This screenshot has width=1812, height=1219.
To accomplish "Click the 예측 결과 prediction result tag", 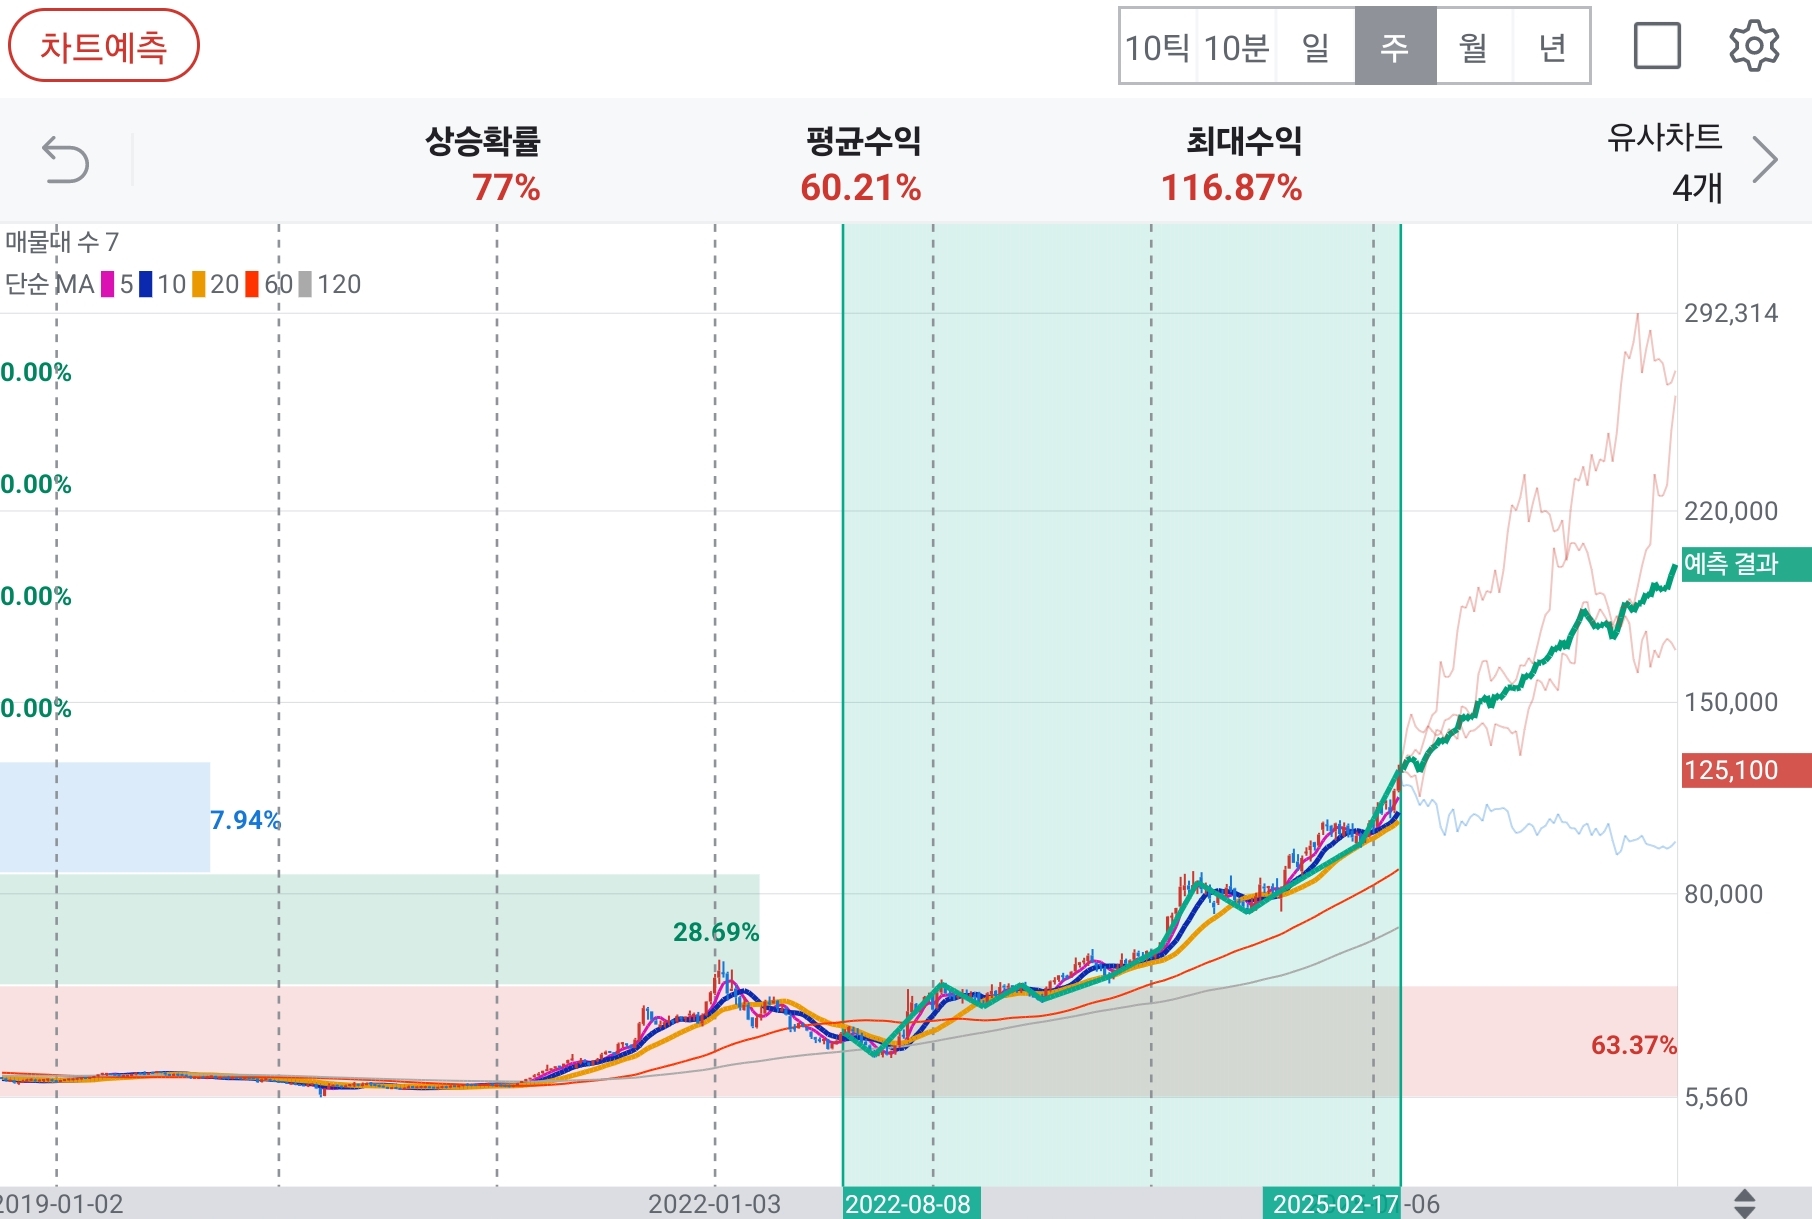I will tap(1746, 564).
